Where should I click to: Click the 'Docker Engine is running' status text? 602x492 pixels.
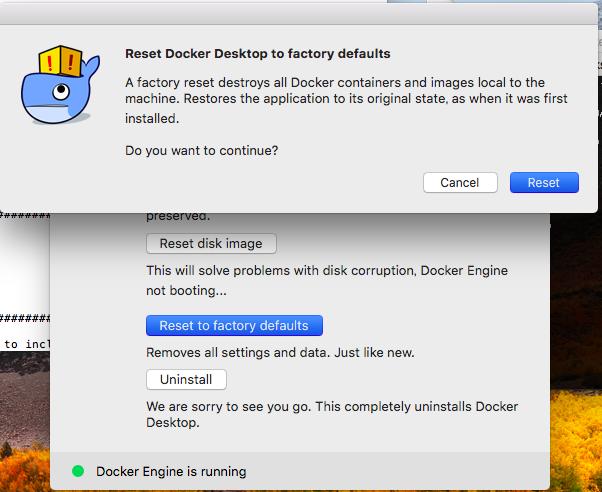coord(171,471)
